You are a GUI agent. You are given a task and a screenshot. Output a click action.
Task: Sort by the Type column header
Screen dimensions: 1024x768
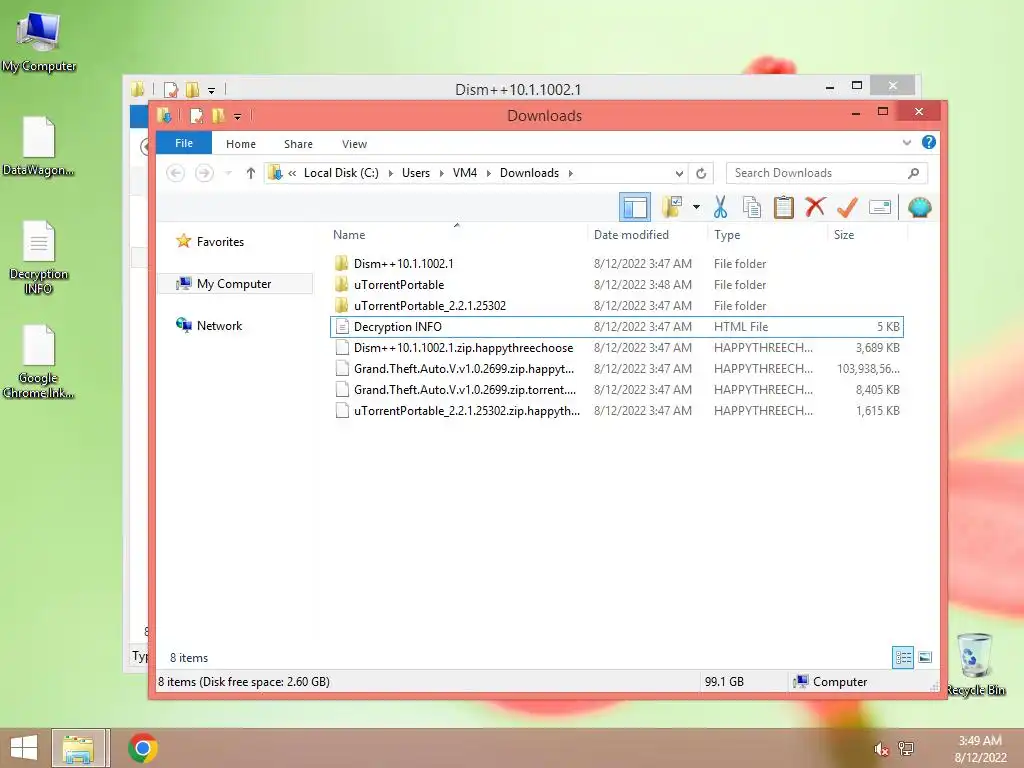click(x=727, y=234)
